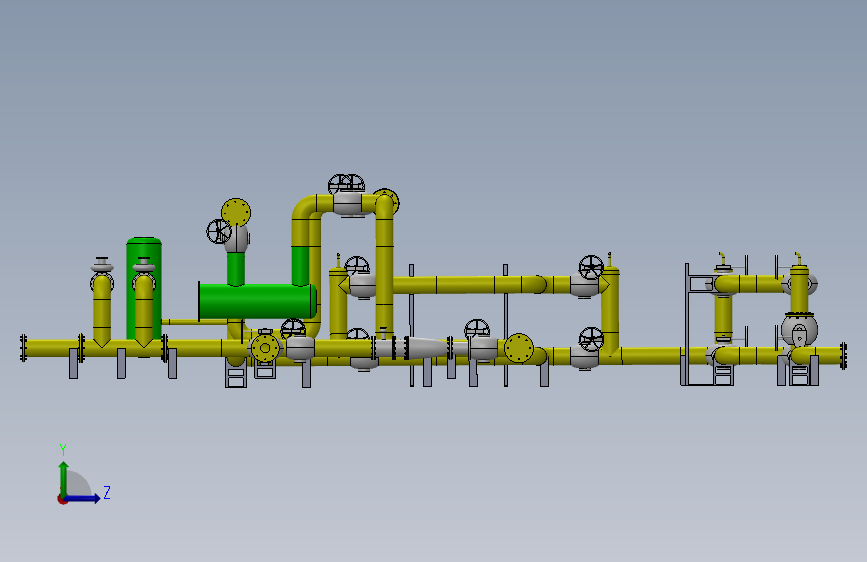
Task: Select the lower-right handwheel near vertical riser
Action: pos(591,339)
